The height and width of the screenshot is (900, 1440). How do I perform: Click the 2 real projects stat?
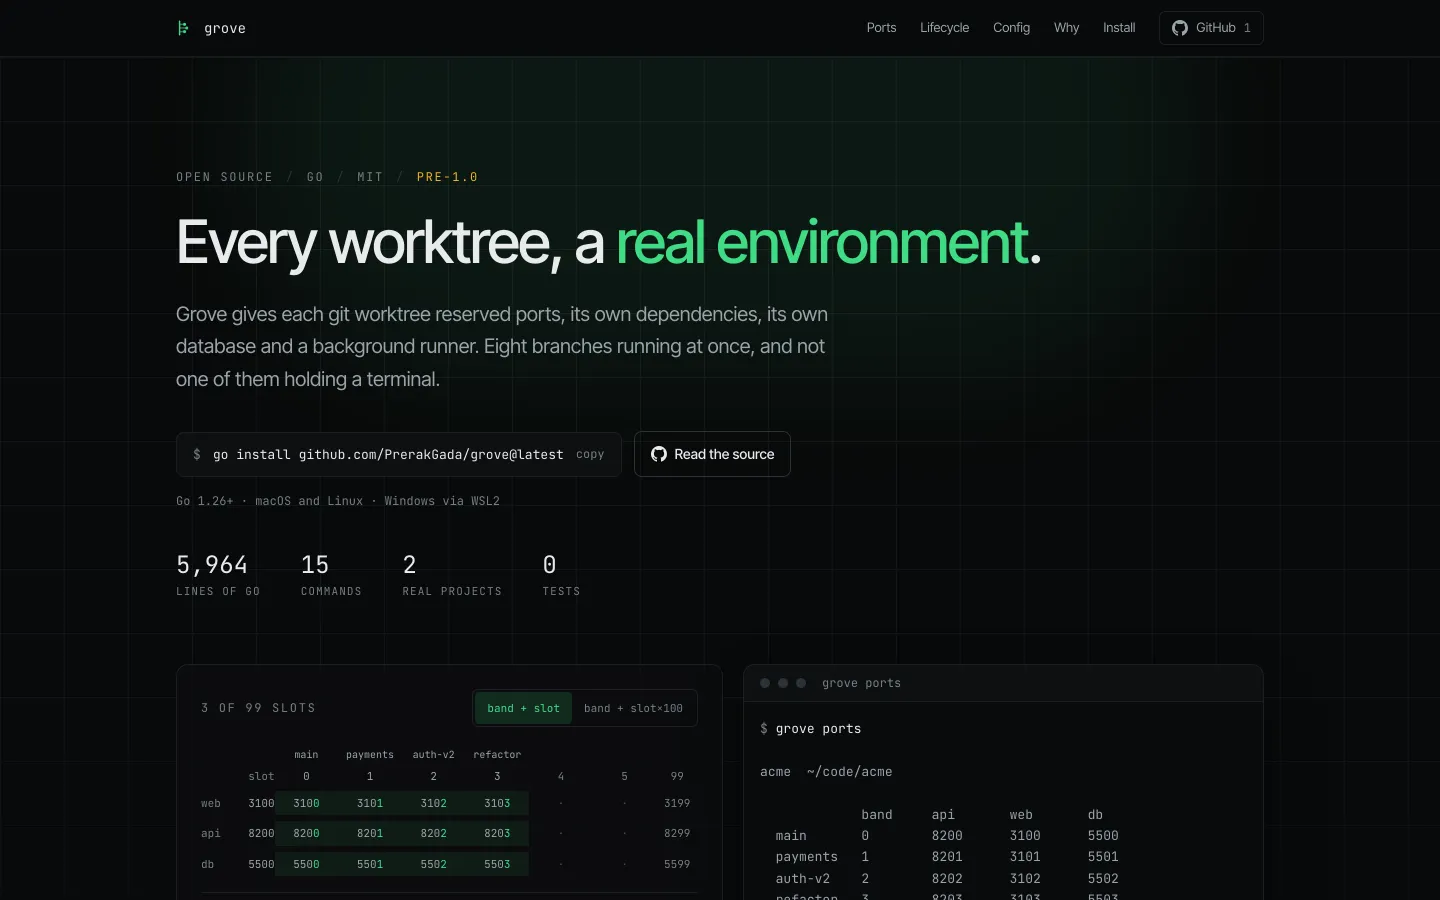[452, 576]
